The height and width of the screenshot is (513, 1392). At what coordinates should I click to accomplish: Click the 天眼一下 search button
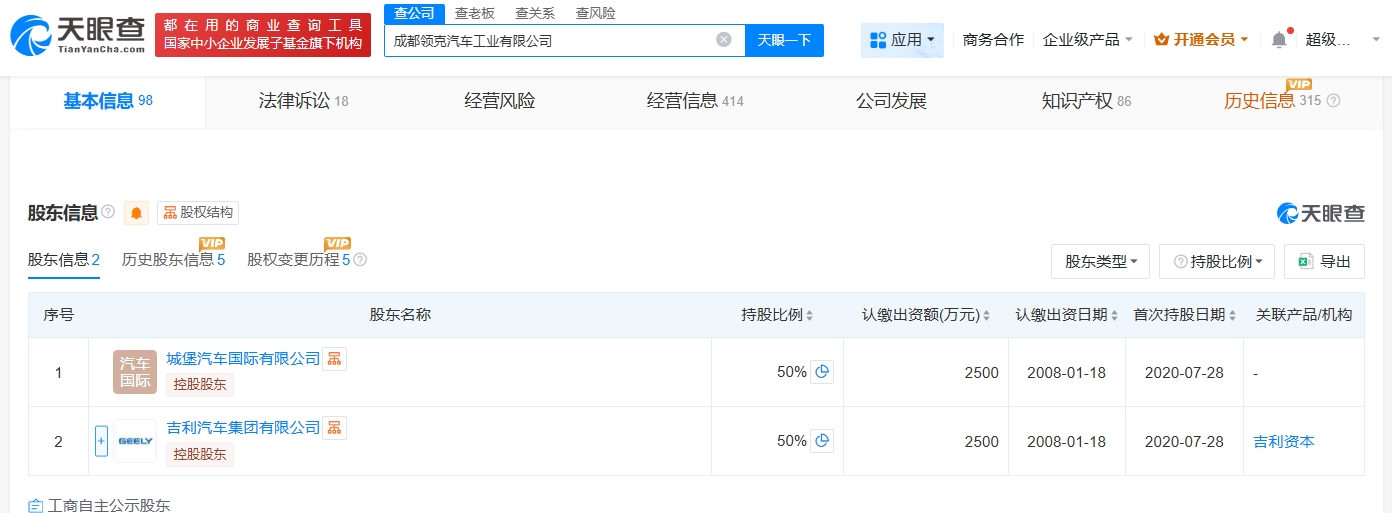(x=784, y=40)
